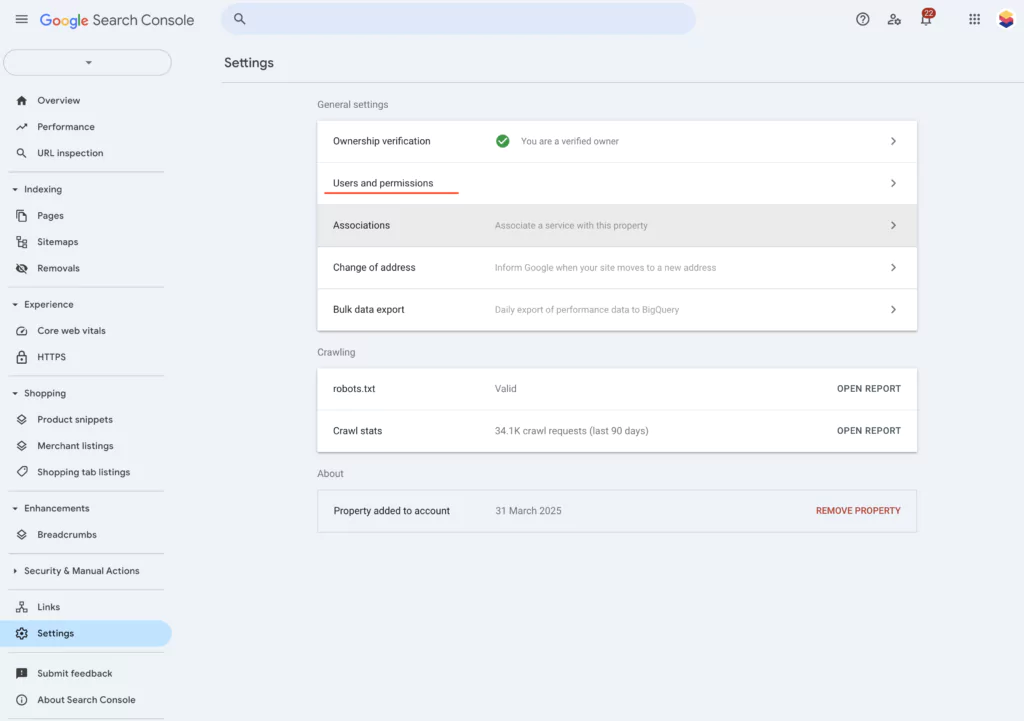Open the robots.txt report
This screenshot has height=721, width=1024.
coord(868,389)
